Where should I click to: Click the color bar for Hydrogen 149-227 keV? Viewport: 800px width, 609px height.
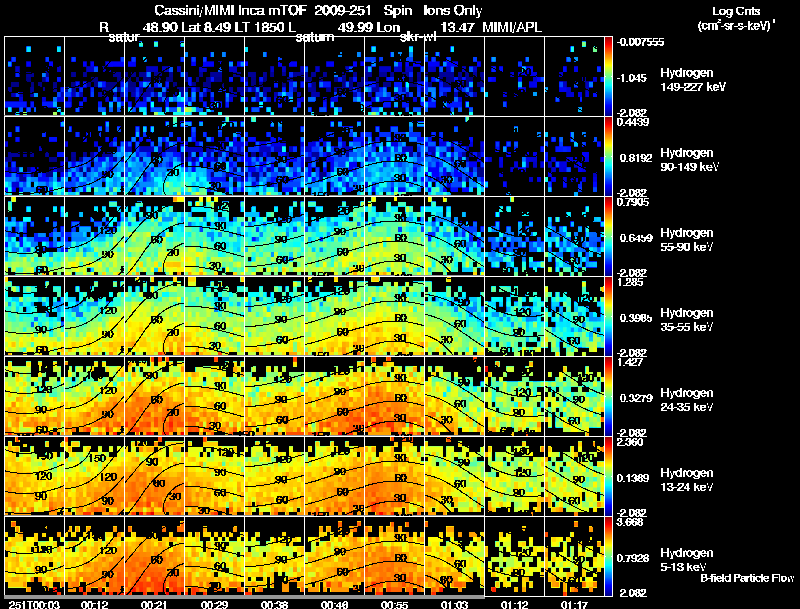click(x=609, y=76)
